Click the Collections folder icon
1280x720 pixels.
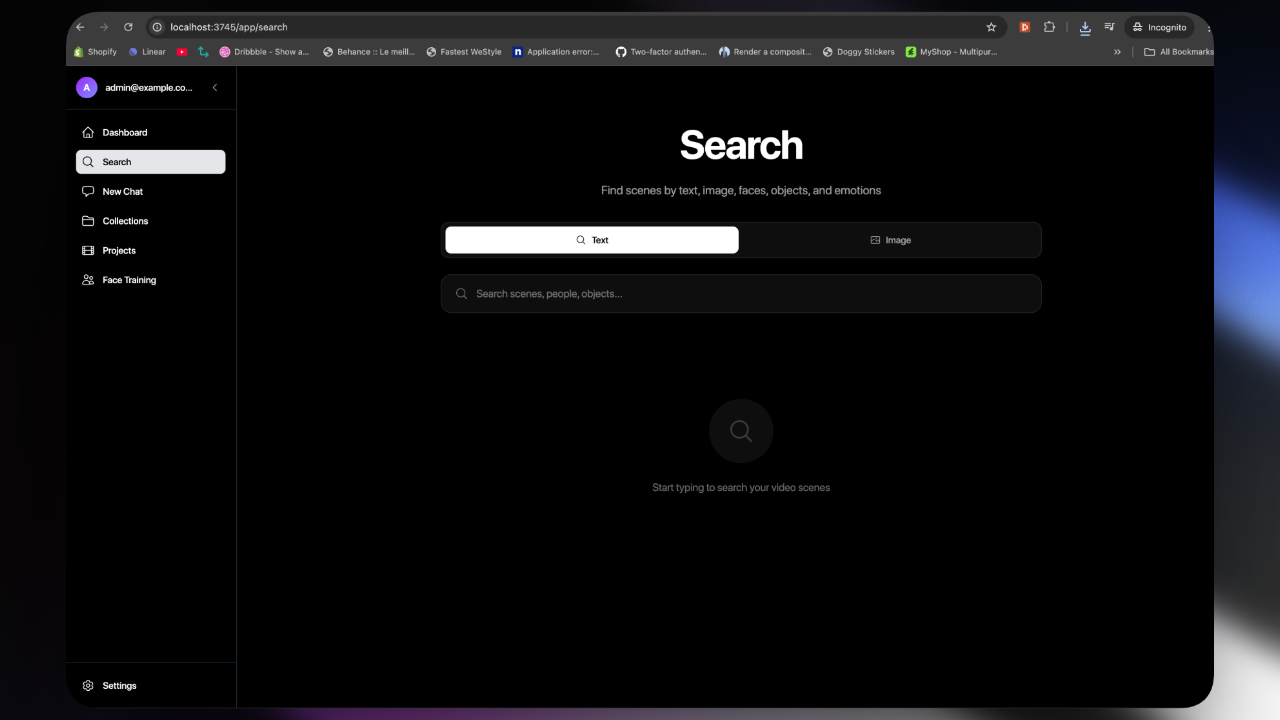coord(88,221)
